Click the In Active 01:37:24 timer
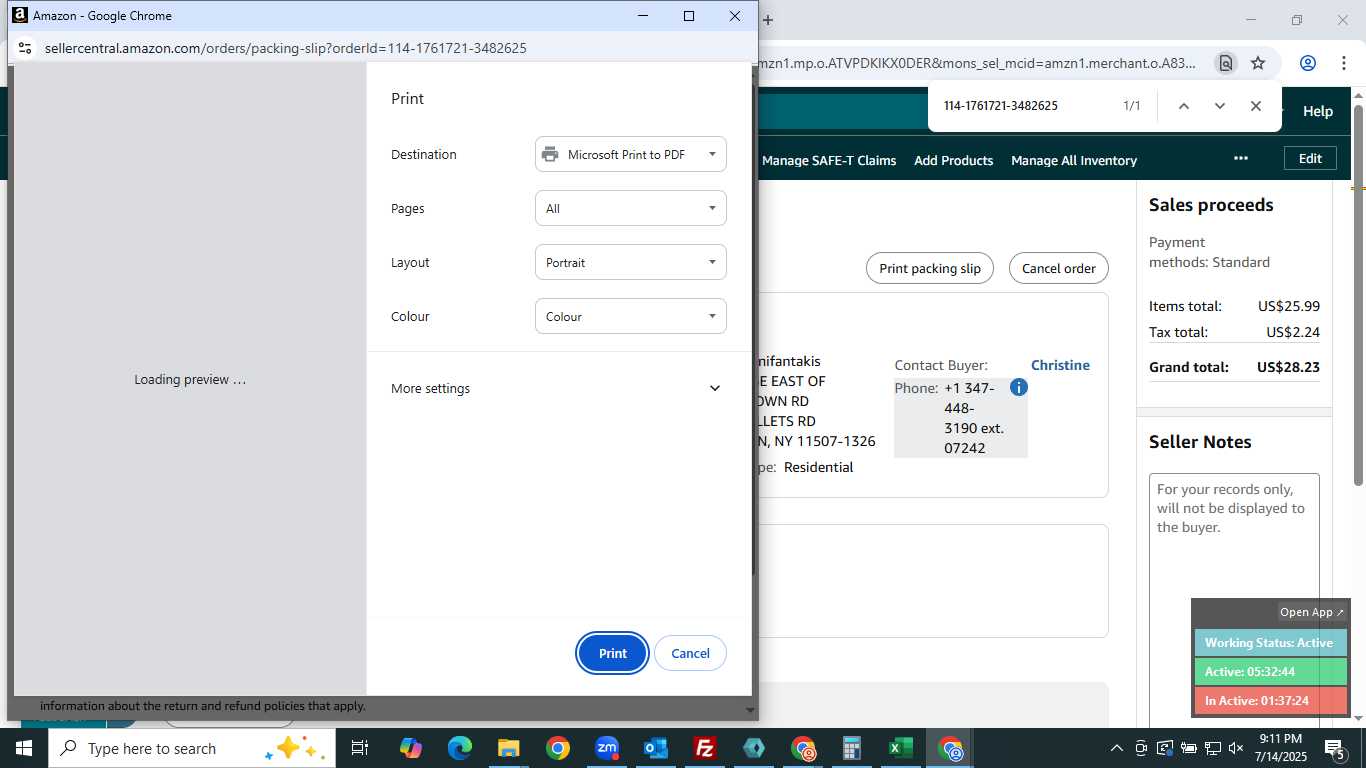The image size is (1366, 768). (1270, 701)
